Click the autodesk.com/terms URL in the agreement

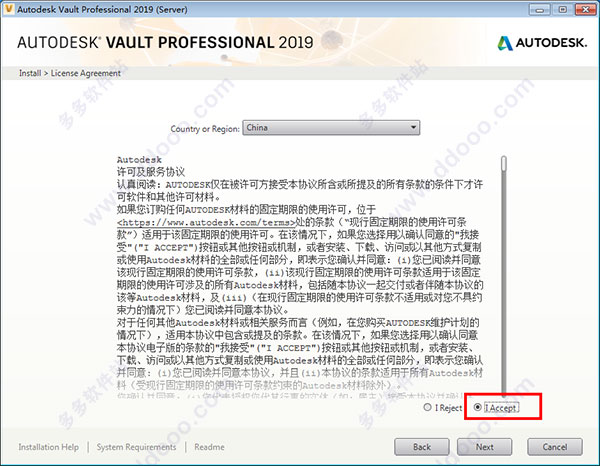pyautogui.click(x=206, y=222)
